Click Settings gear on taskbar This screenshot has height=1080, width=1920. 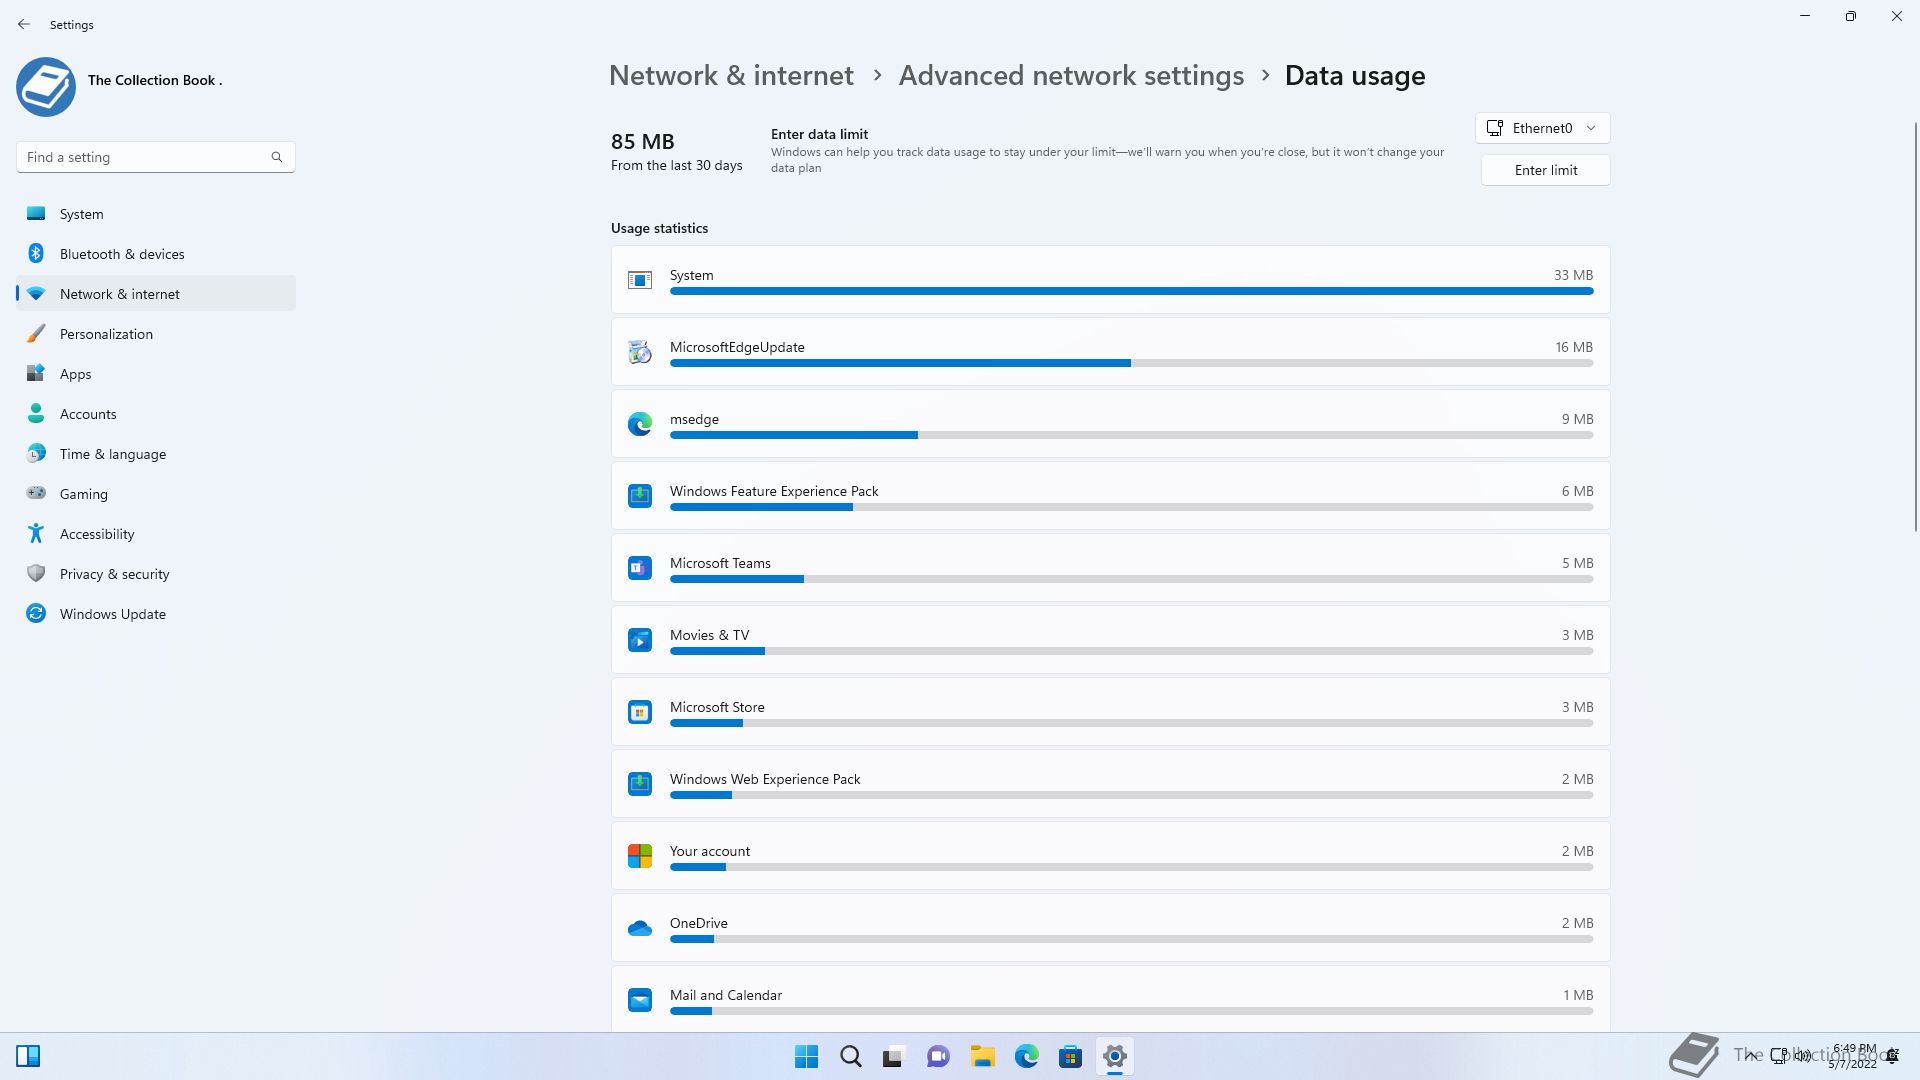coord(1115,1056)
